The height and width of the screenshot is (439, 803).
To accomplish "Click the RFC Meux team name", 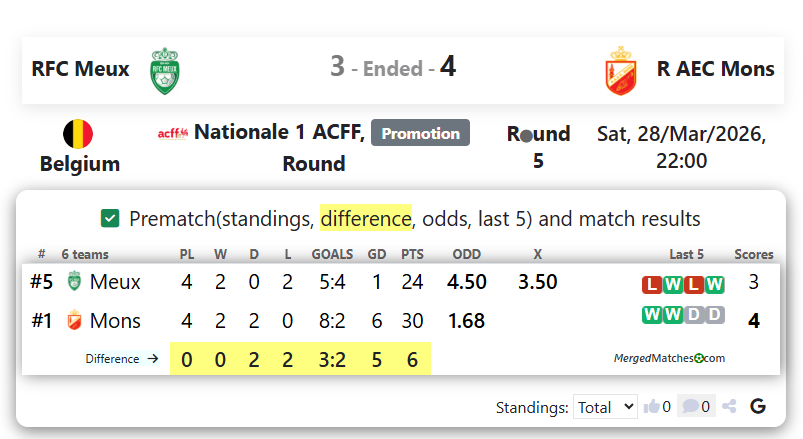I will tap(81, 69).
